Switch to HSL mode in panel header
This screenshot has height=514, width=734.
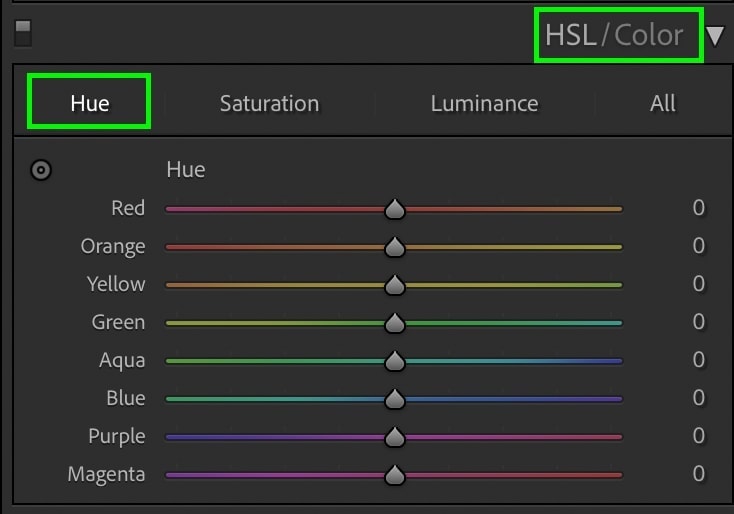point(571,35)
